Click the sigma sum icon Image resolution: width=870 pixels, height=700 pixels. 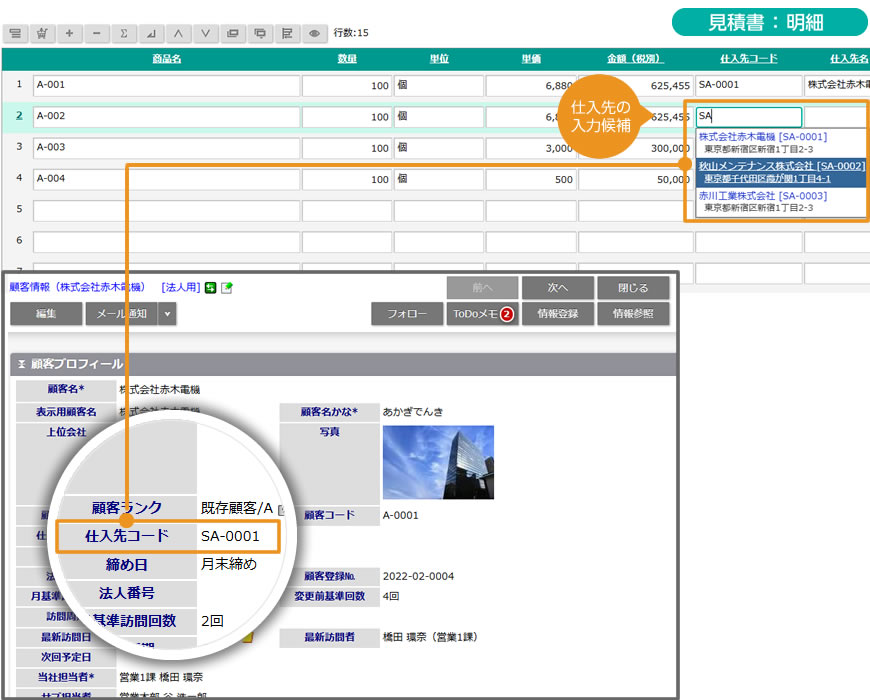124,33
